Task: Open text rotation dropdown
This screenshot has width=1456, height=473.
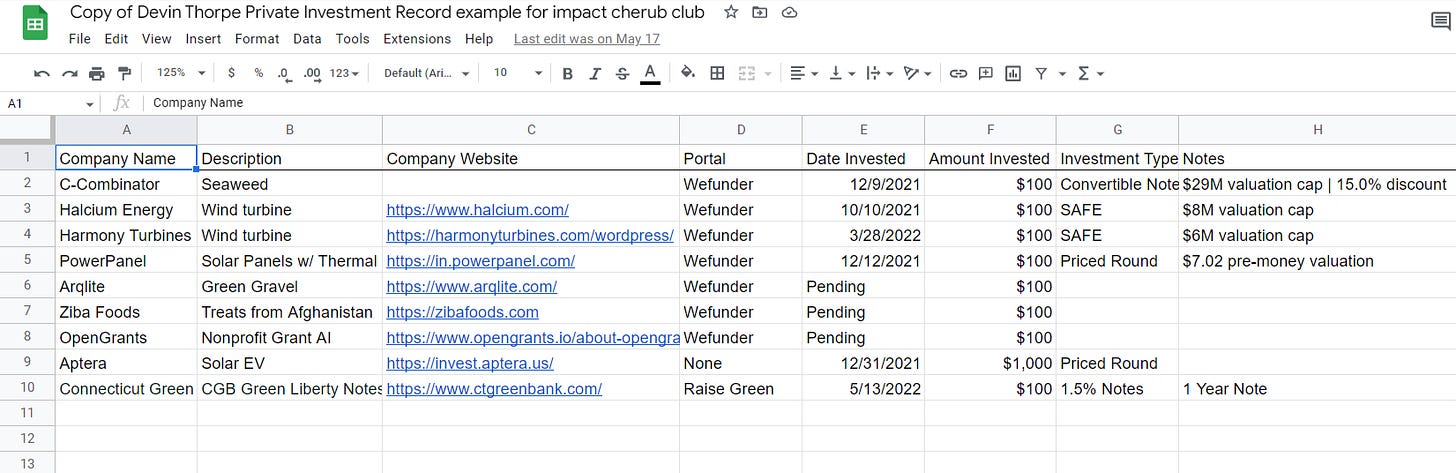Action: (916, 73)
